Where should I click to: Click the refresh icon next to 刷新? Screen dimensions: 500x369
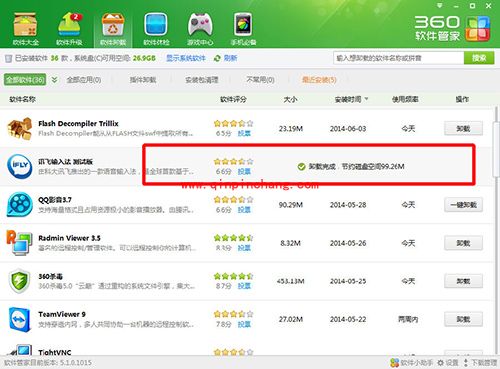(217, 58)
